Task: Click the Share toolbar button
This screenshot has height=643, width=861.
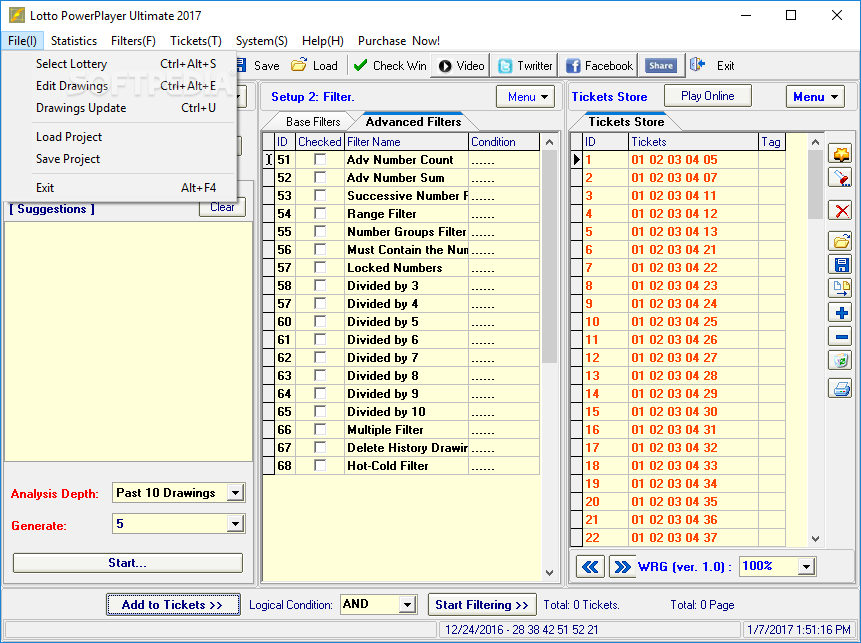Action: (661, 66)
